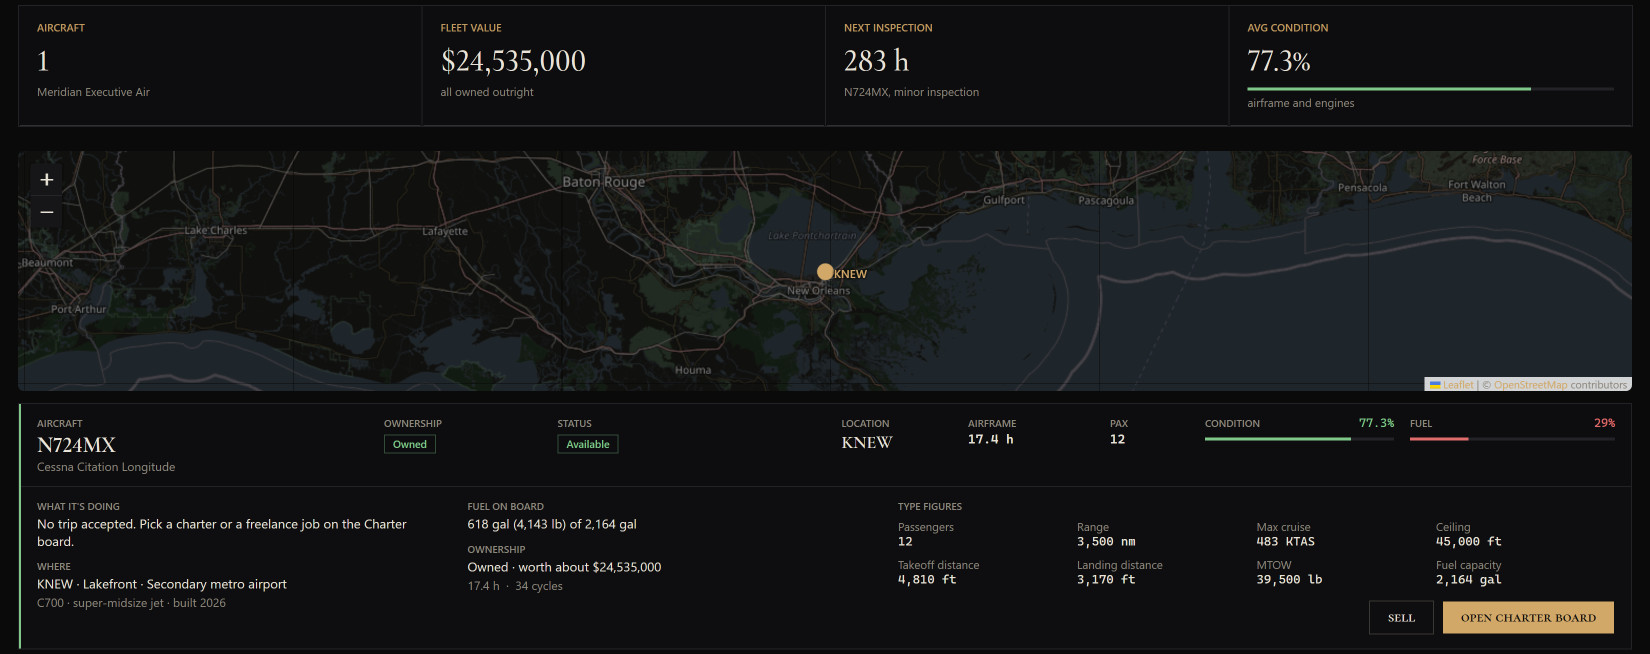This screenshot has height=654, width=1650.
Task: Click the Owned ownership badge
Action: click(410, 444)
